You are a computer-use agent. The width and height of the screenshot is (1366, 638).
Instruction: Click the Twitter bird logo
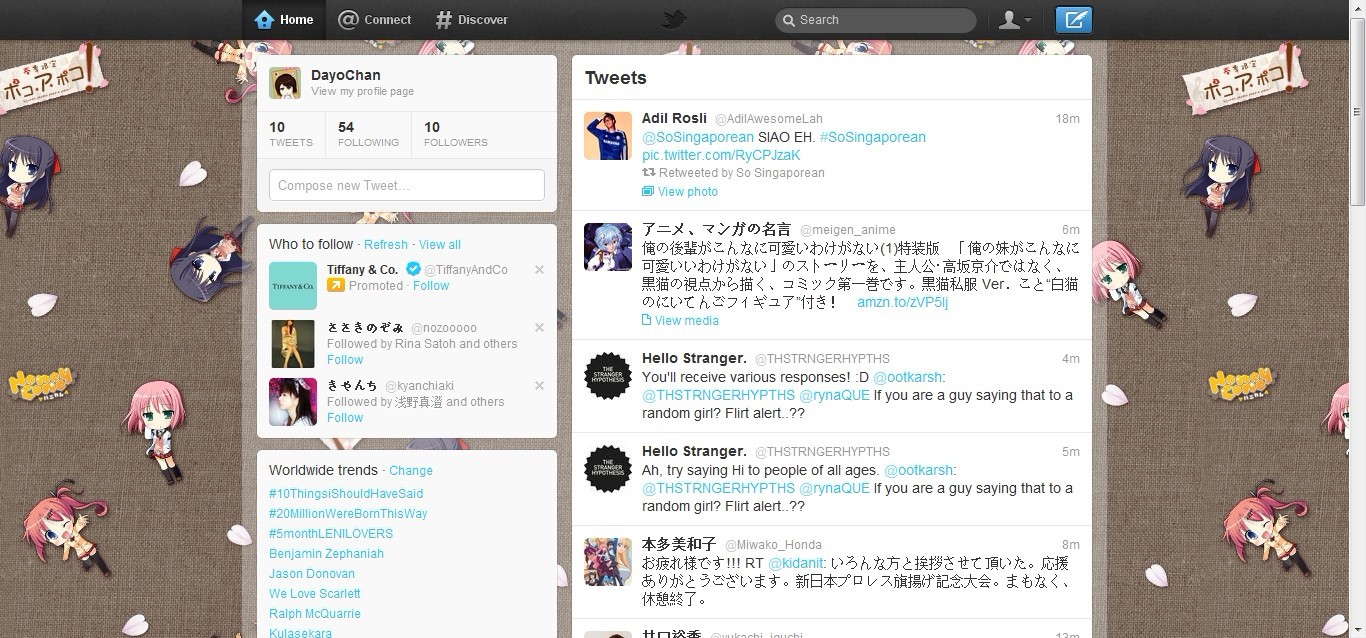(x=674, y=19)
